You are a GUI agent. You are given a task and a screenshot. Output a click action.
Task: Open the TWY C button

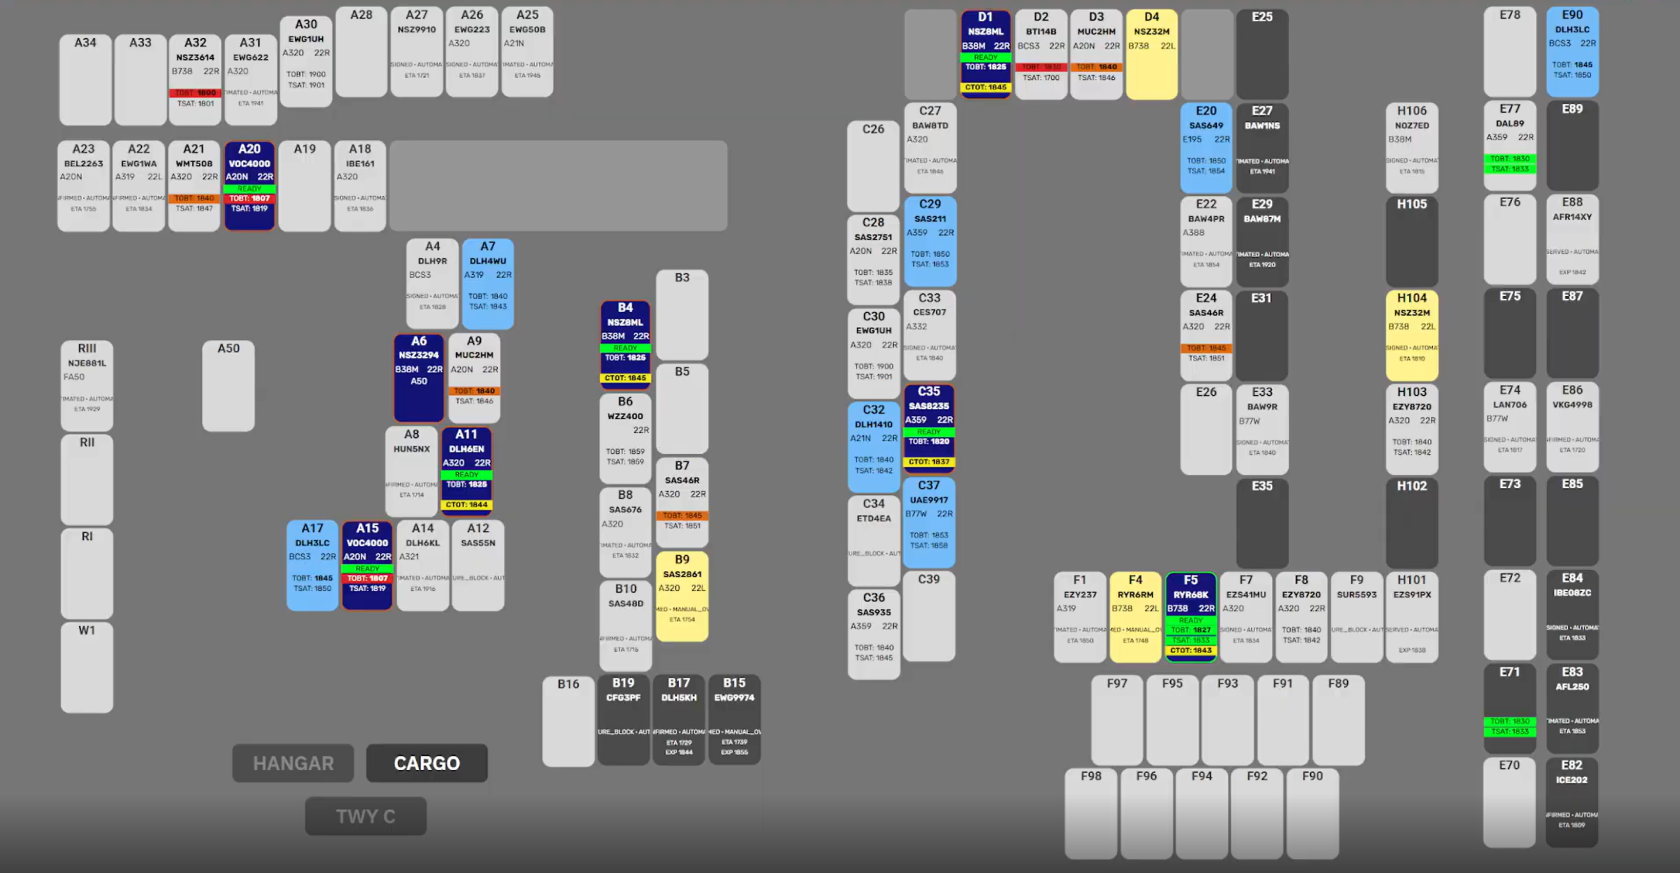click(x=366, y=816)
